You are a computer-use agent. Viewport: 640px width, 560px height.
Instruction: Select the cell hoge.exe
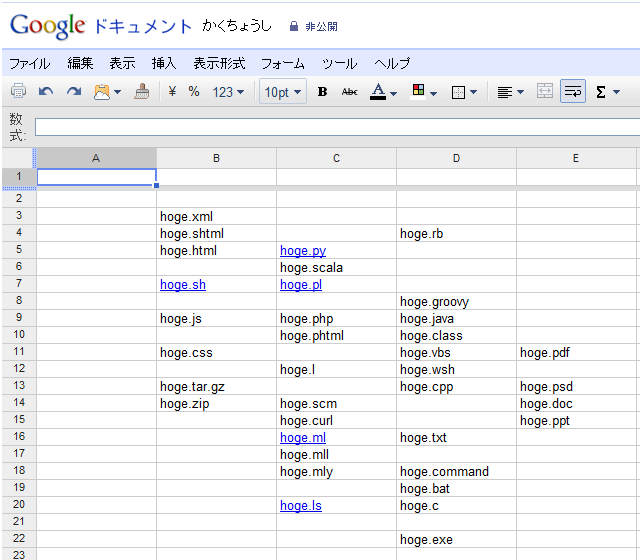[x=456, y=540]
